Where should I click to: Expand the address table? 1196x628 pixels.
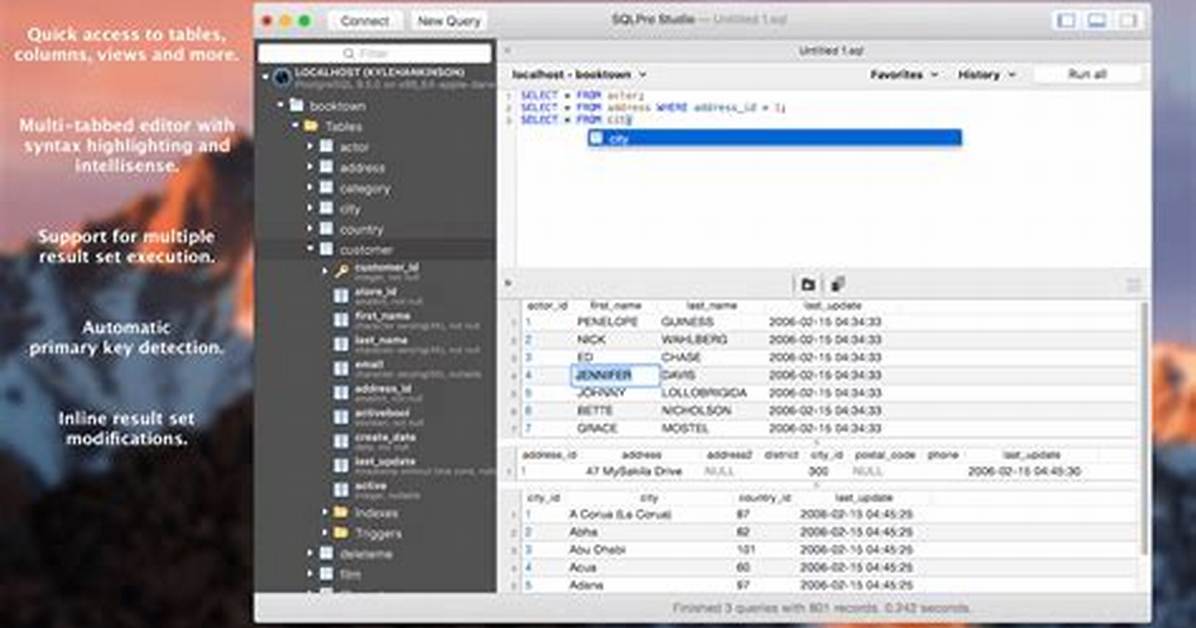pyautogui.click(x=310, y=167)
